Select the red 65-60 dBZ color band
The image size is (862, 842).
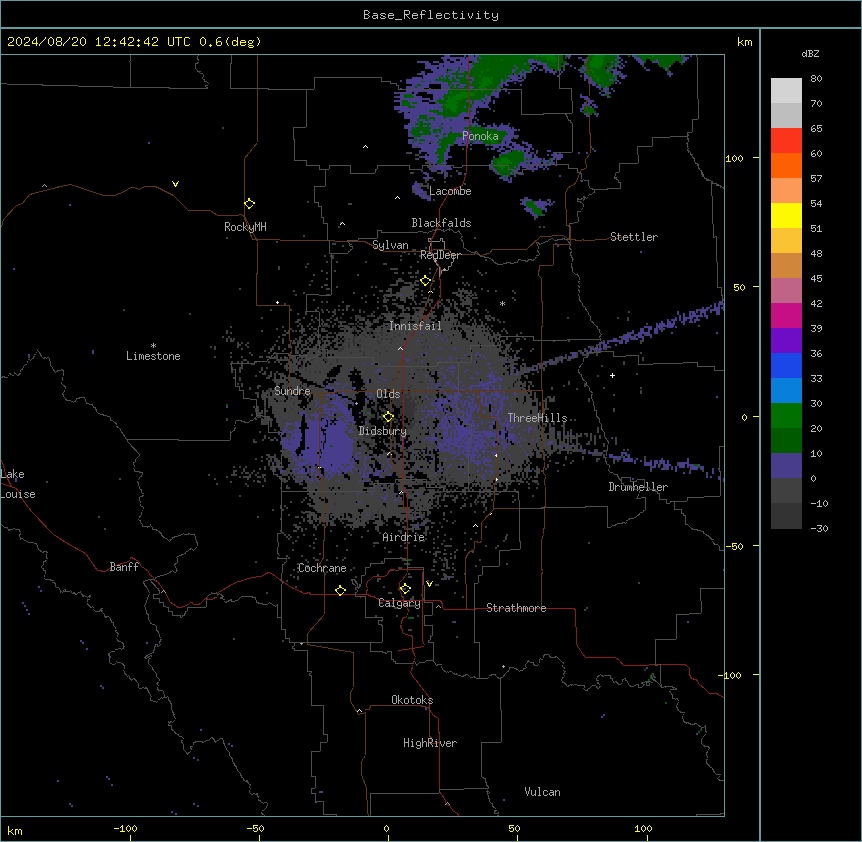point(786,141)
